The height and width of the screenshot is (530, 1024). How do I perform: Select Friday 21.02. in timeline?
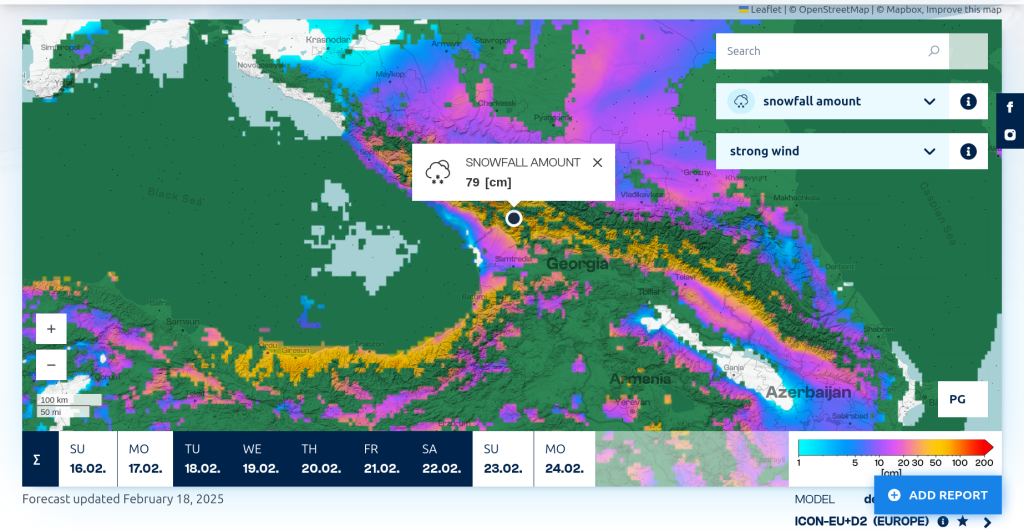tap(381, 459)
